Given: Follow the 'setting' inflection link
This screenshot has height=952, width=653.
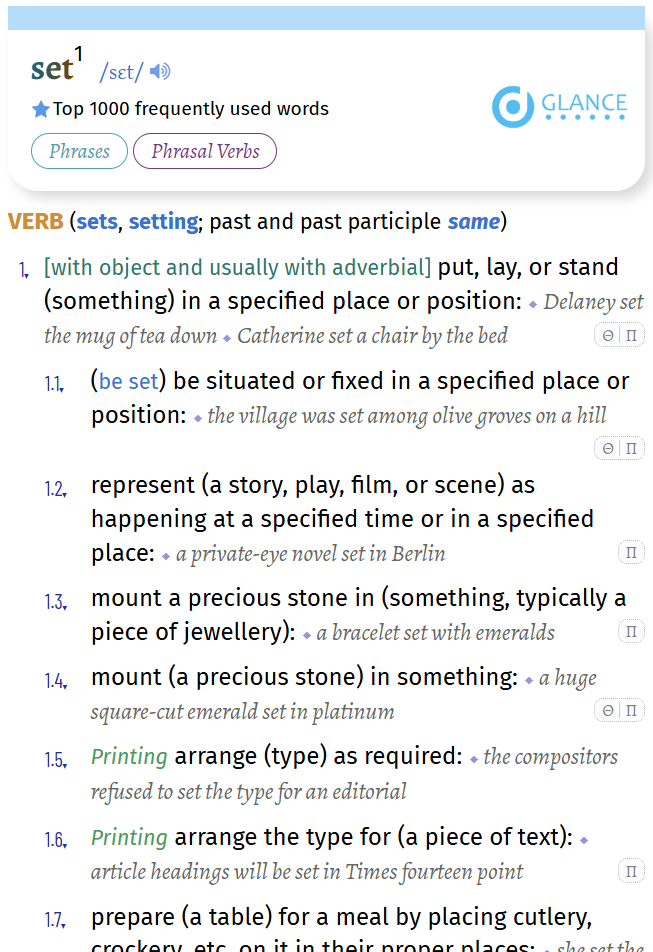Looking at the screenshot, I should point(163,221).
